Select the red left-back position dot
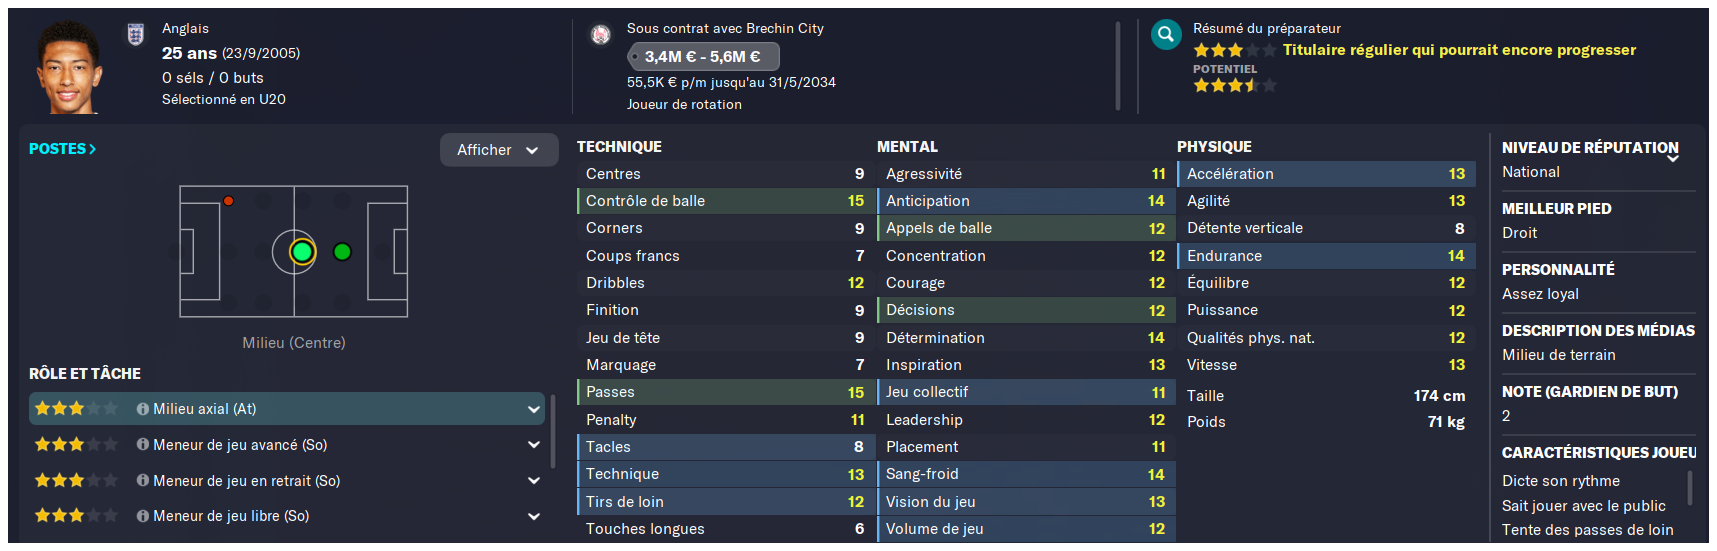Viewport: 1717px width, 551px height. click(228, 201)
